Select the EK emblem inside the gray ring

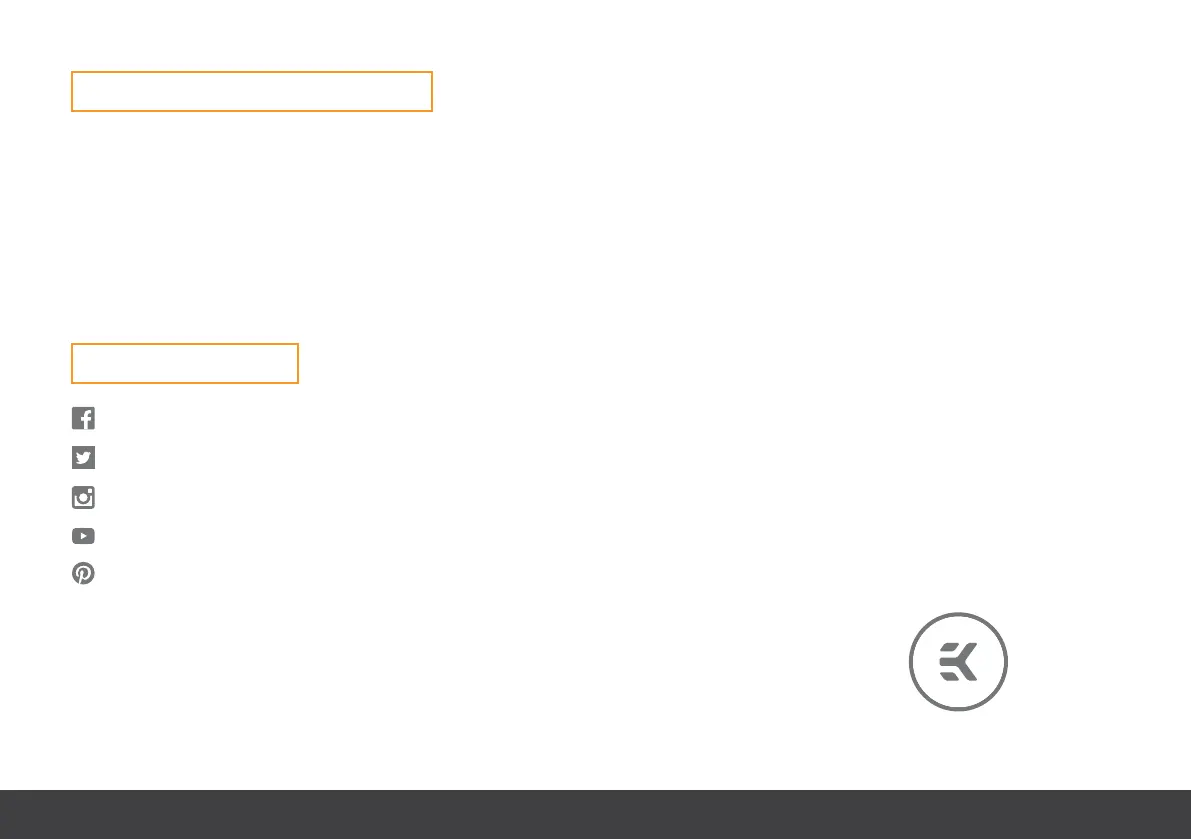[959, 662]
